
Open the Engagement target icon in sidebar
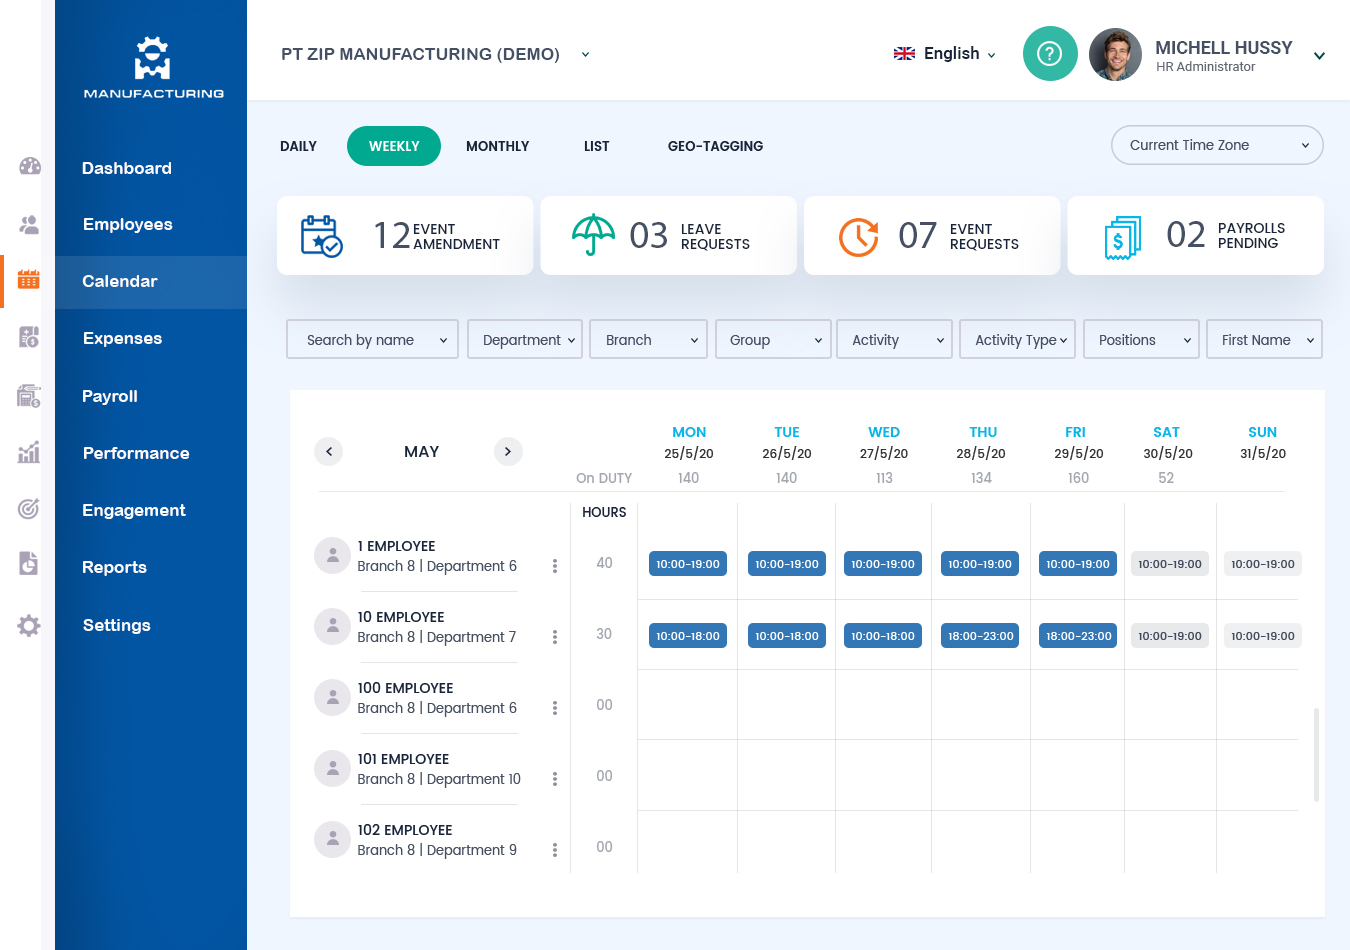(x=29, y=509)
